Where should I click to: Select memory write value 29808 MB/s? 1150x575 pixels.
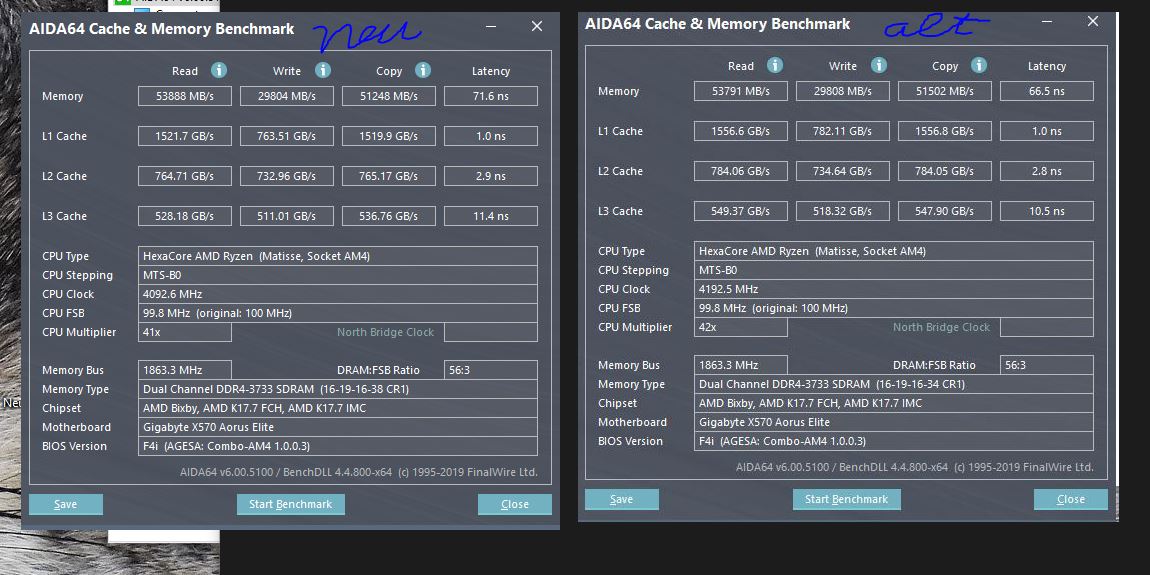(843, 91)
